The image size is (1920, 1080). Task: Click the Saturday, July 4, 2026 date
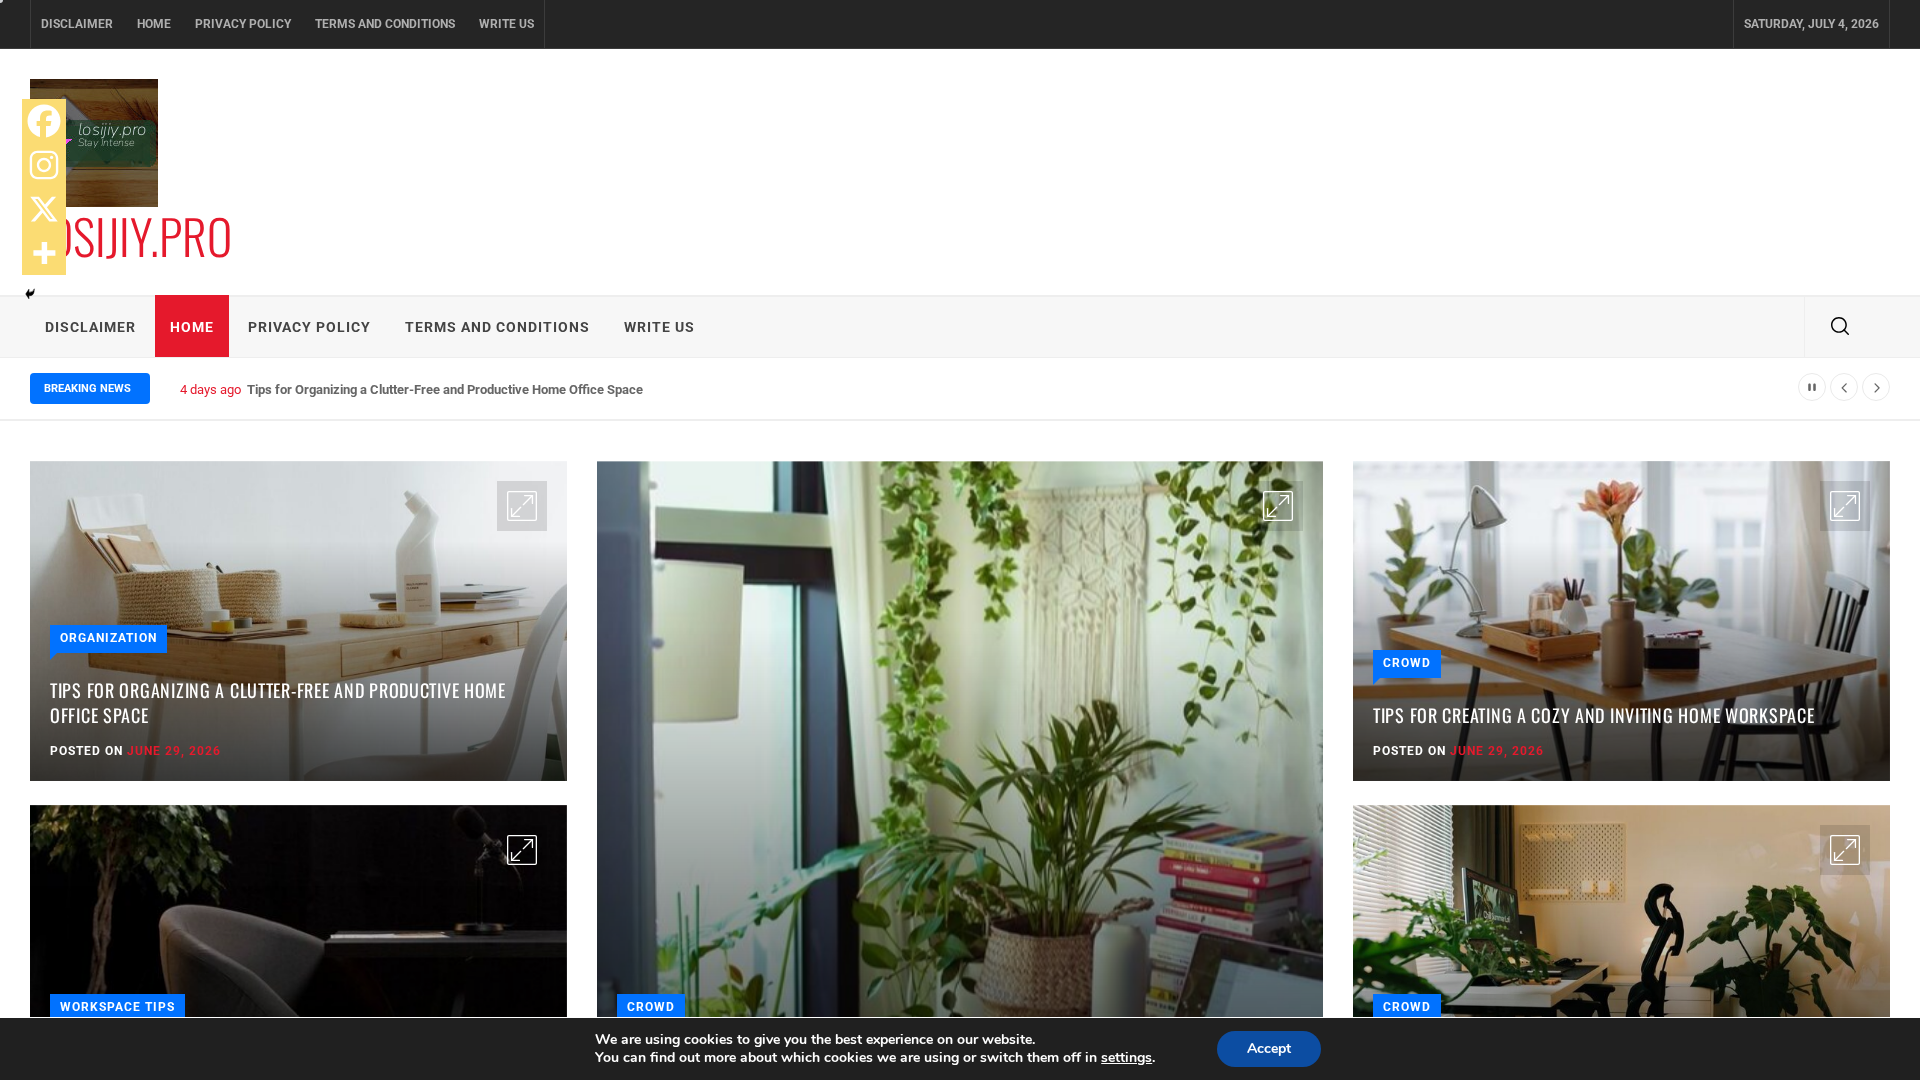1811,24
